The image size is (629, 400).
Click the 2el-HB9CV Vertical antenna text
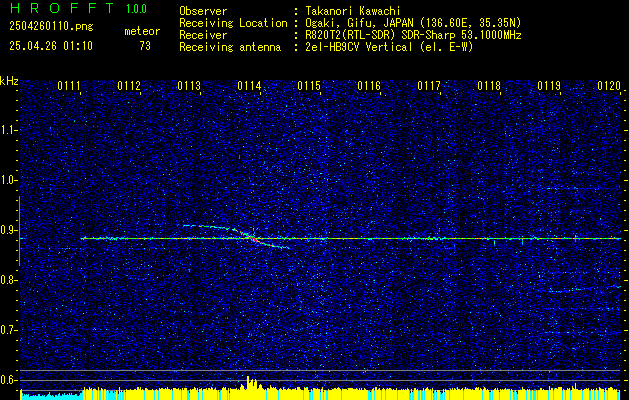click(389, 47)
